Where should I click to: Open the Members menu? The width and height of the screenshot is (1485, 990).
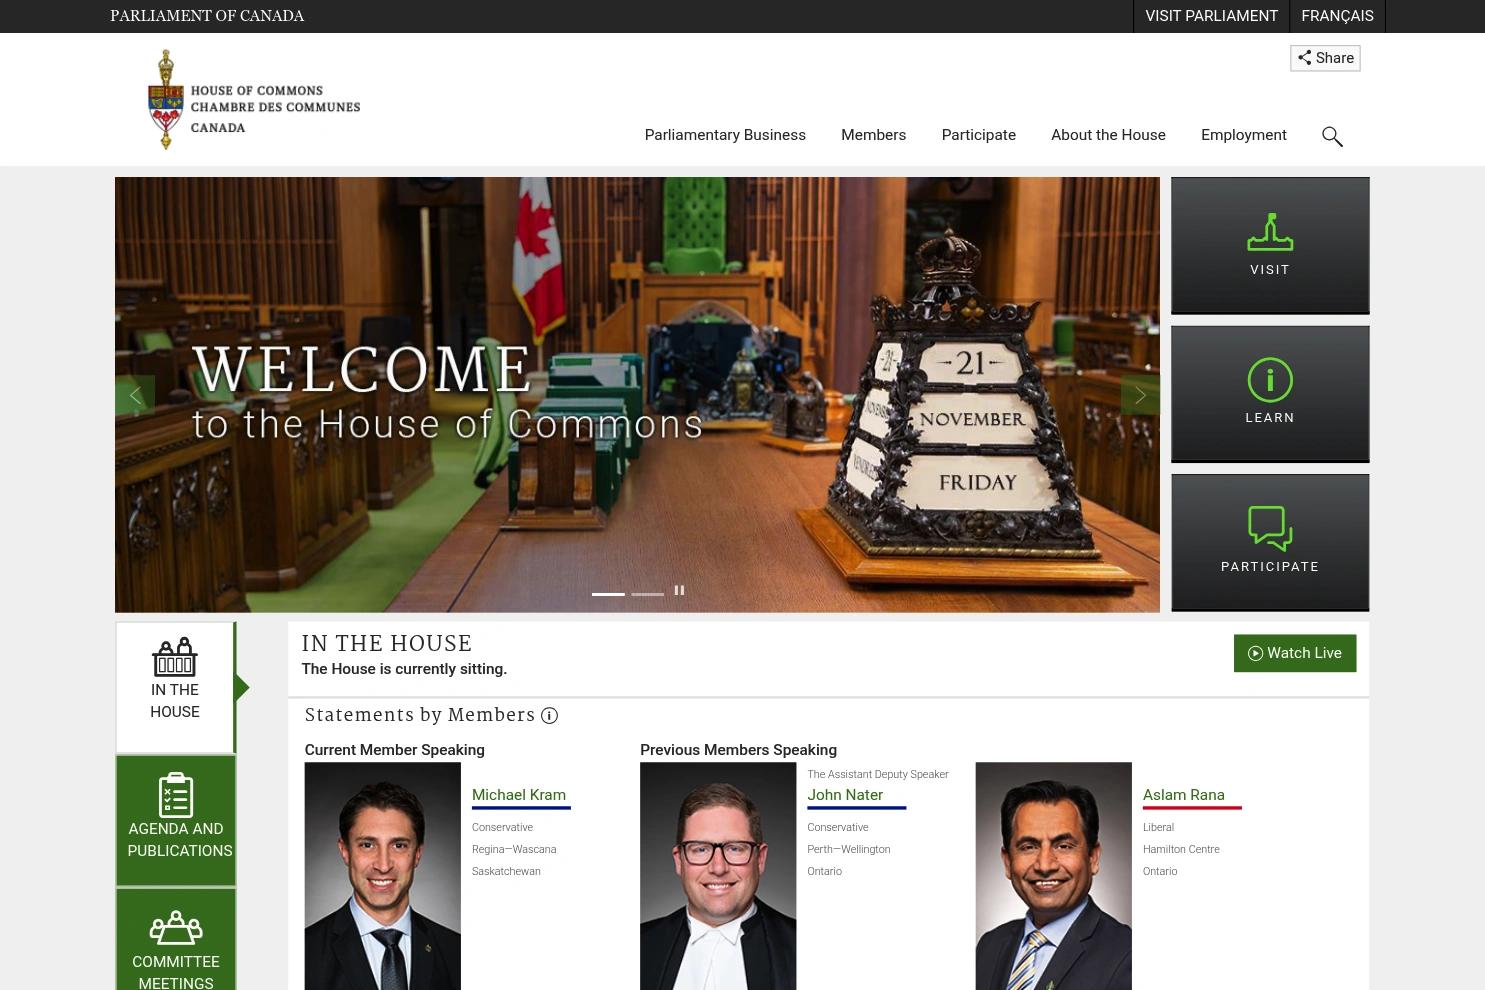[873, 135]
